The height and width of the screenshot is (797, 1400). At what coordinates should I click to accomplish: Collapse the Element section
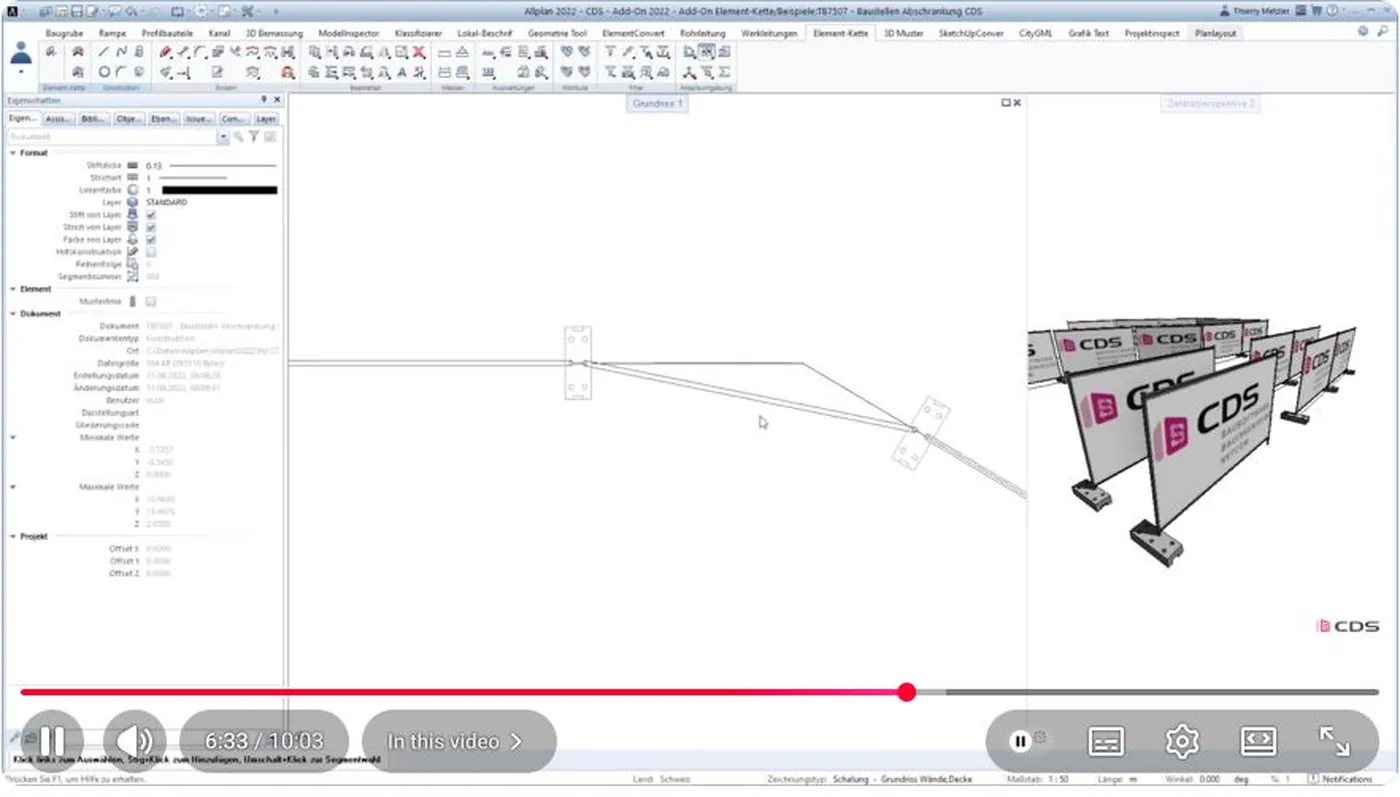(x=13, y=289)
